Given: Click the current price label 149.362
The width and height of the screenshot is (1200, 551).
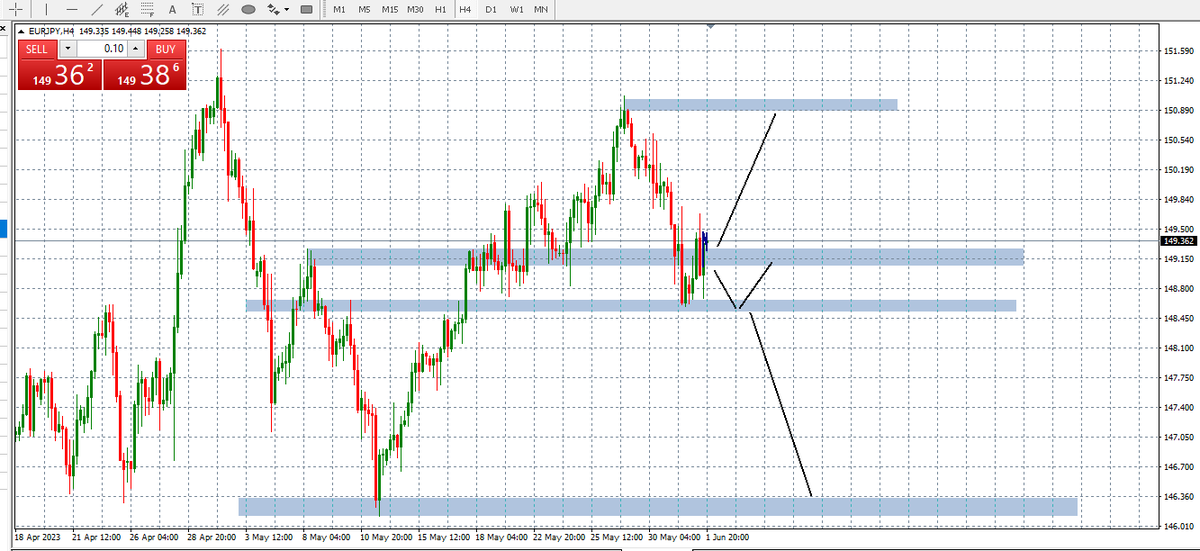Looking at the screenshot, I should click(1179, 241).
